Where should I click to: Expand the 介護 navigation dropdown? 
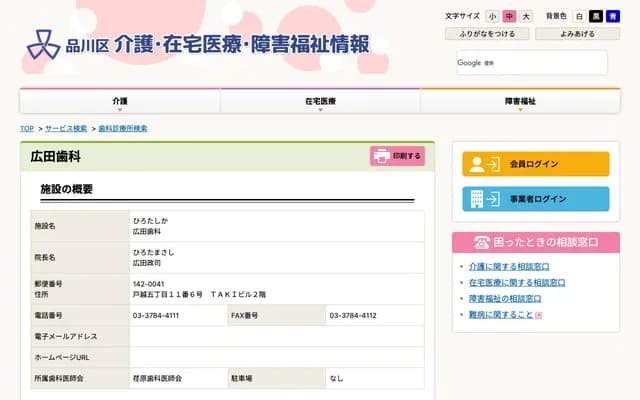(x=120, y=102)
